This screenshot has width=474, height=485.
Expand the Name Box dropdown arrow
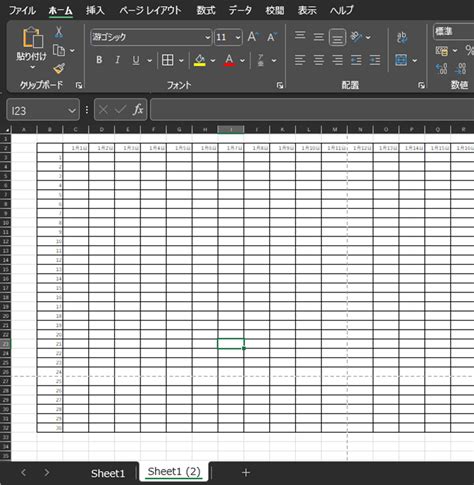point(72,110)
